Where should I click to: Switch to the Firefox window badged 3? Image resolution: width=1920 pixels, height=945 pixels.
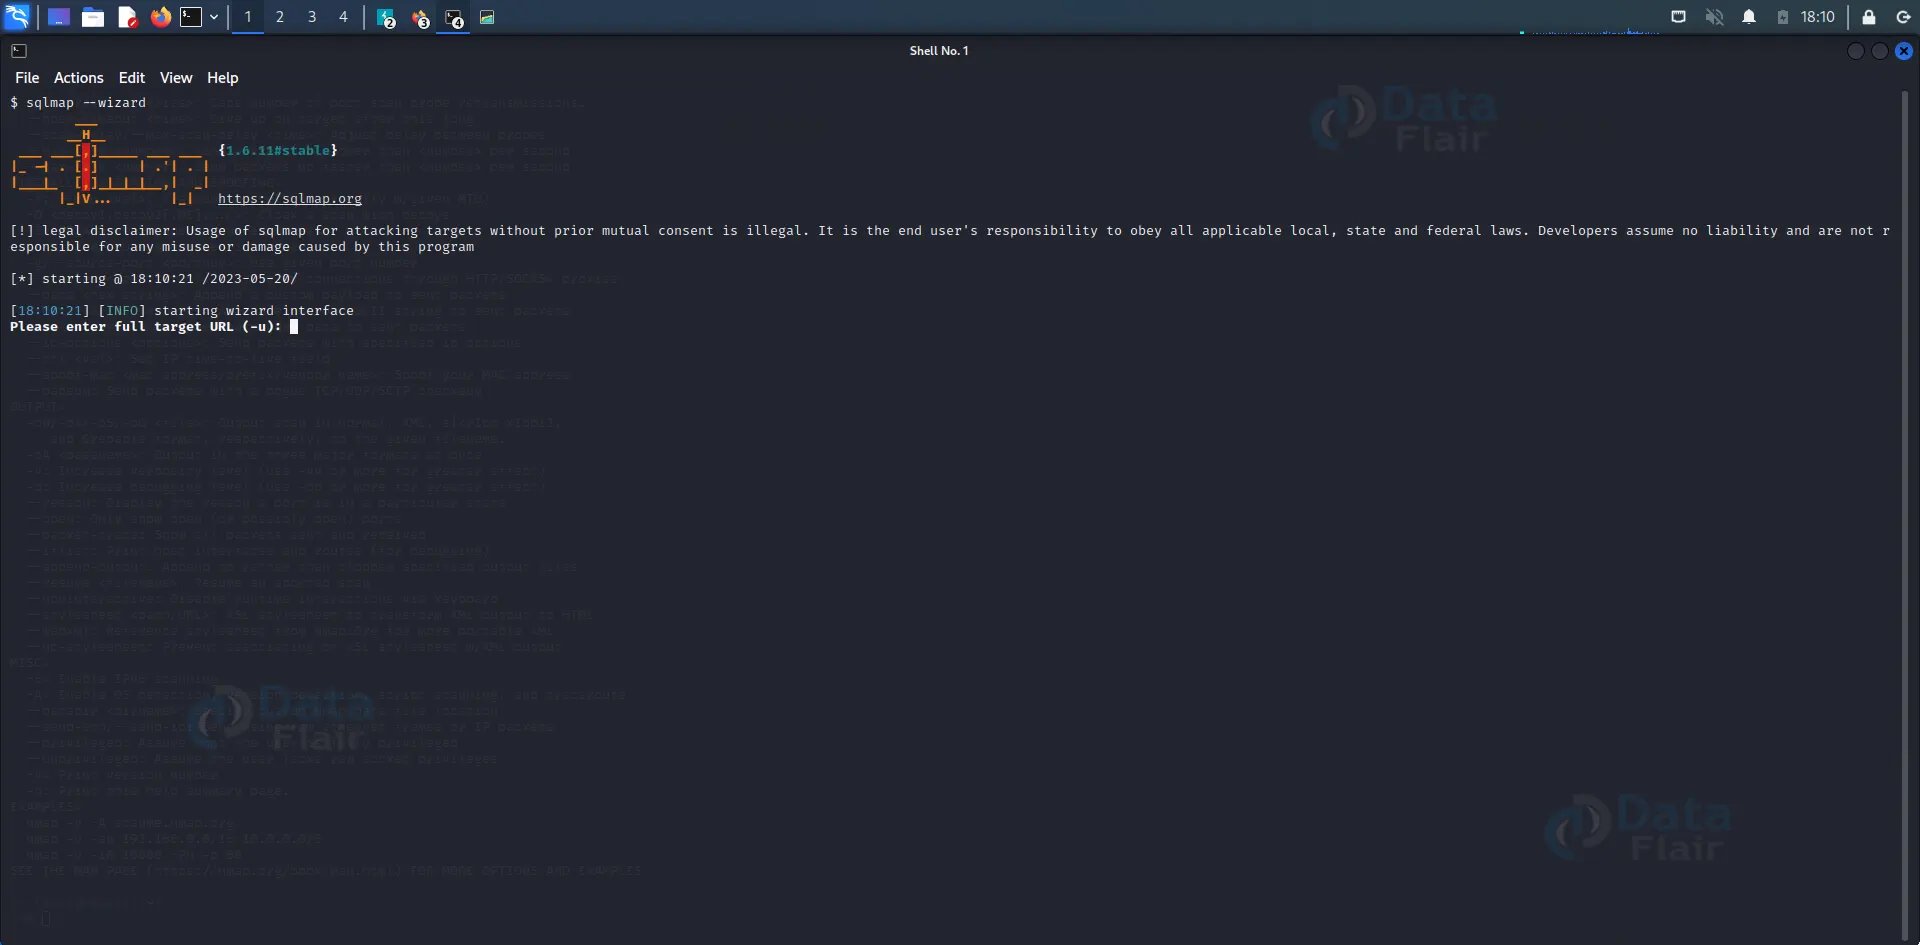click(x=421, y=18)
